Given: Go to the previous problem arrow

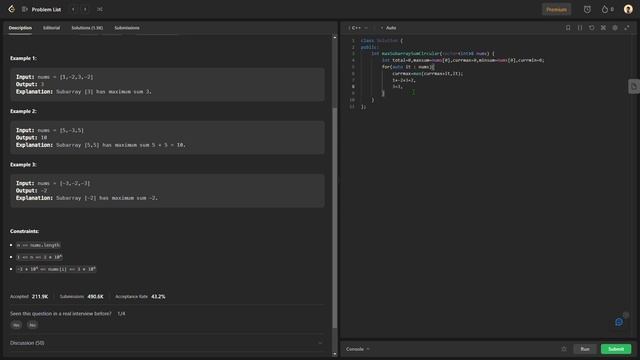Looking at the screenshot, I should point(73,9).
